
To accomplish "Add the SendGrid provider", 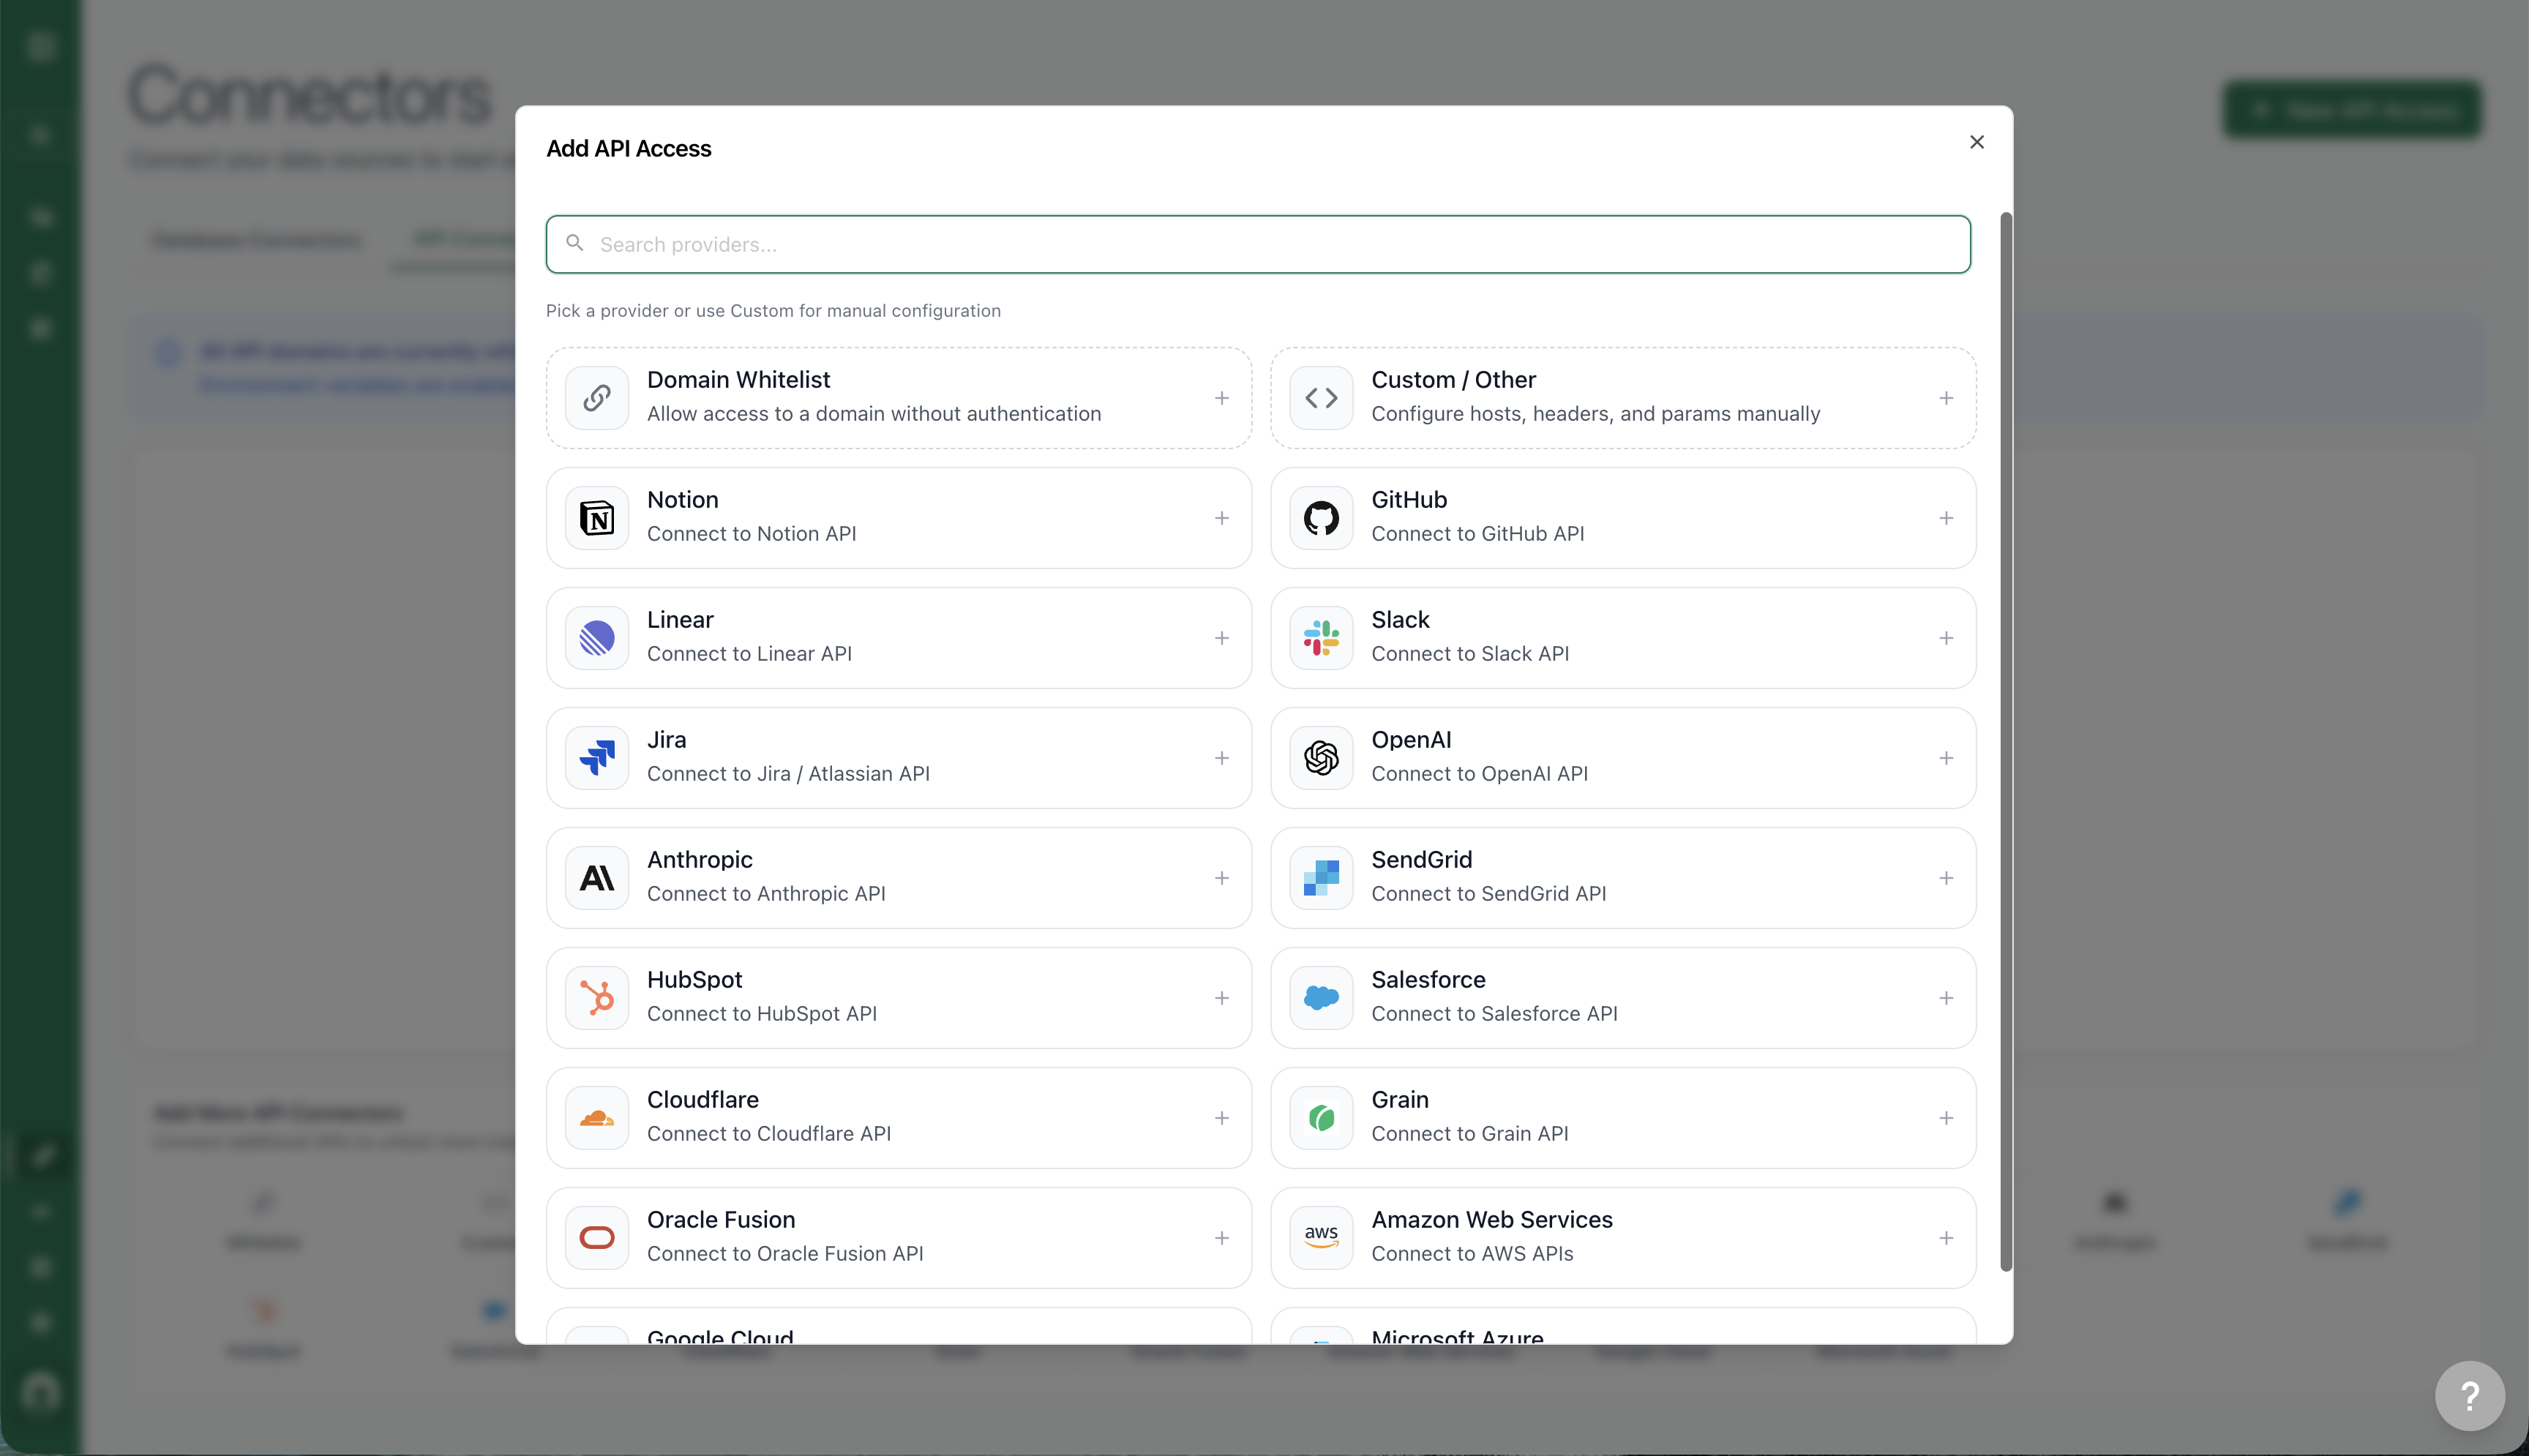I will [1623, 878].
